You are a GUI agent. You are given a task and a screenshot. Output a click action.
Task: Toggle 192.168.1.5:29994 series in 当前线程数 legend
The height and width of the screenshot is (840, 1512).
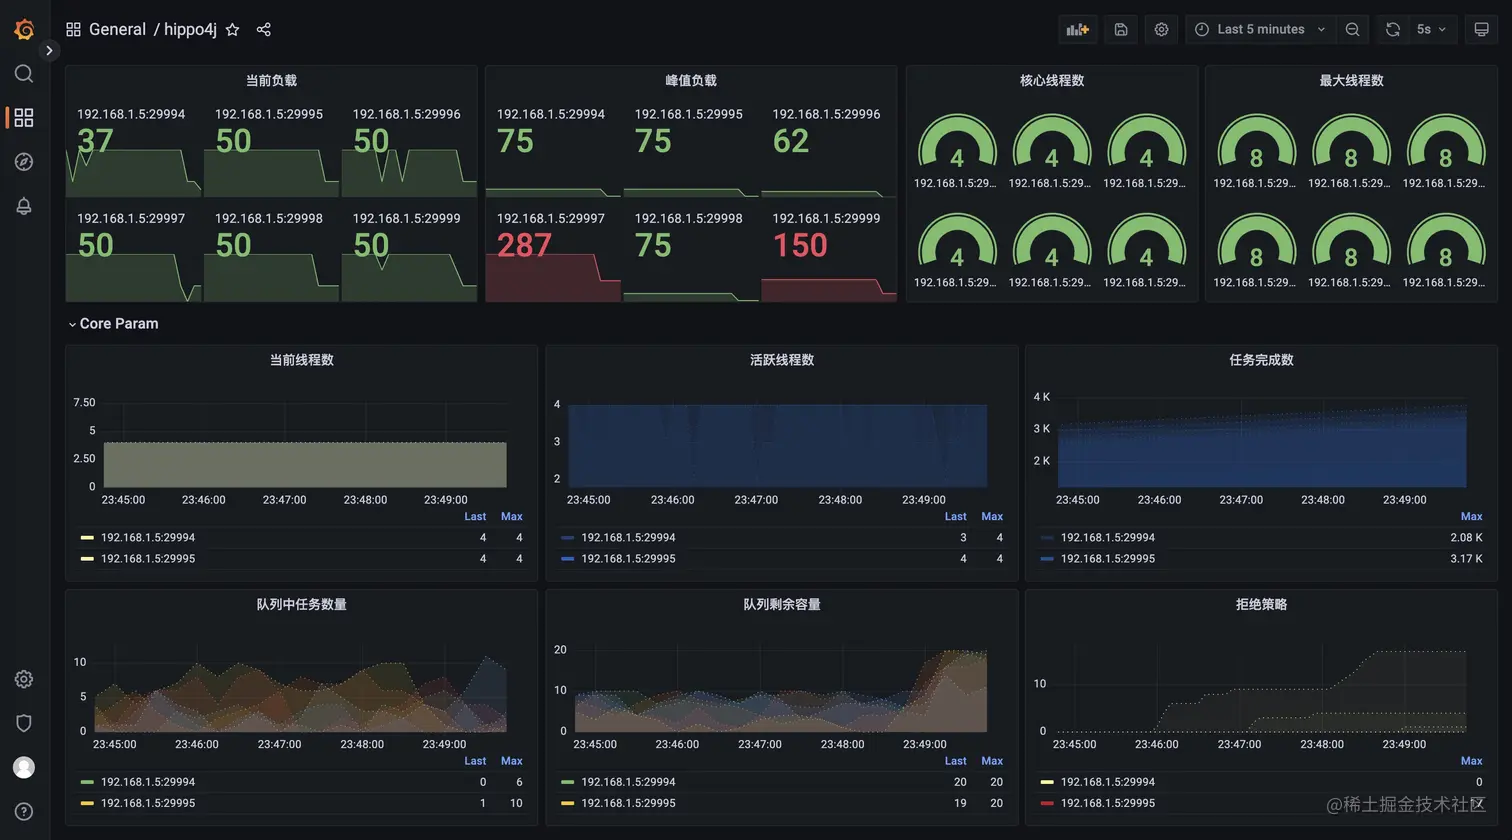coord(148,537)
